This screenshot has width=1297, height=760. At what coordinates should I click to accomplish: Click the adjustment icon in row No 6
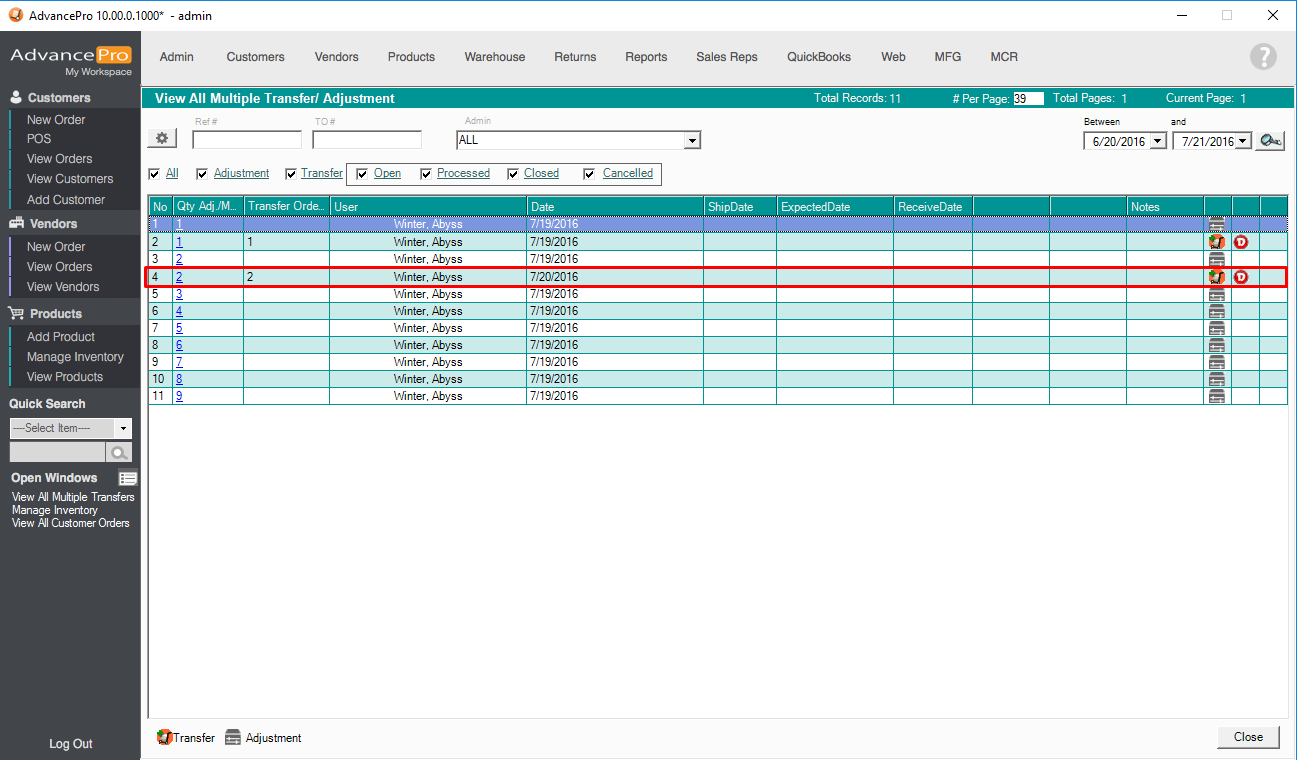point(1217,311)
